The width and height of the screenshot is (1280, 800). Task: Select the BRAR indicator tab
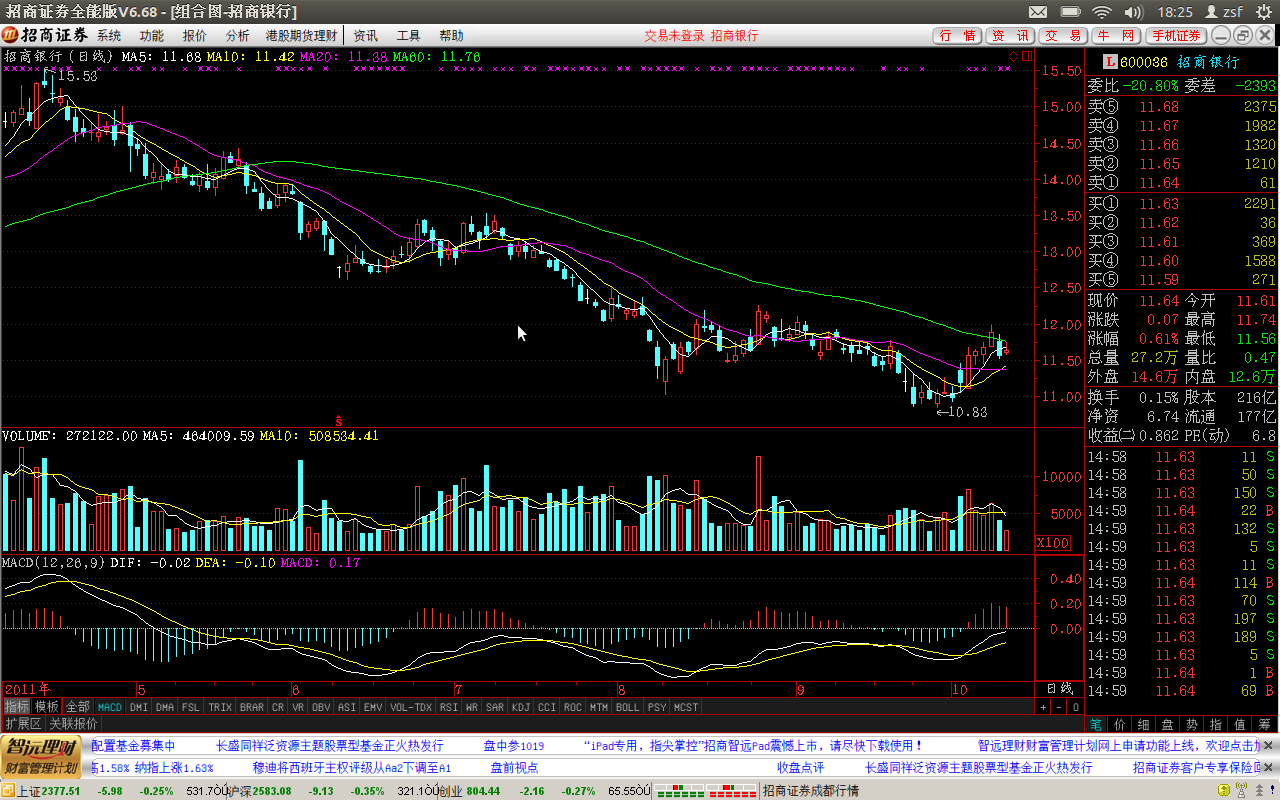coord(252,707)
